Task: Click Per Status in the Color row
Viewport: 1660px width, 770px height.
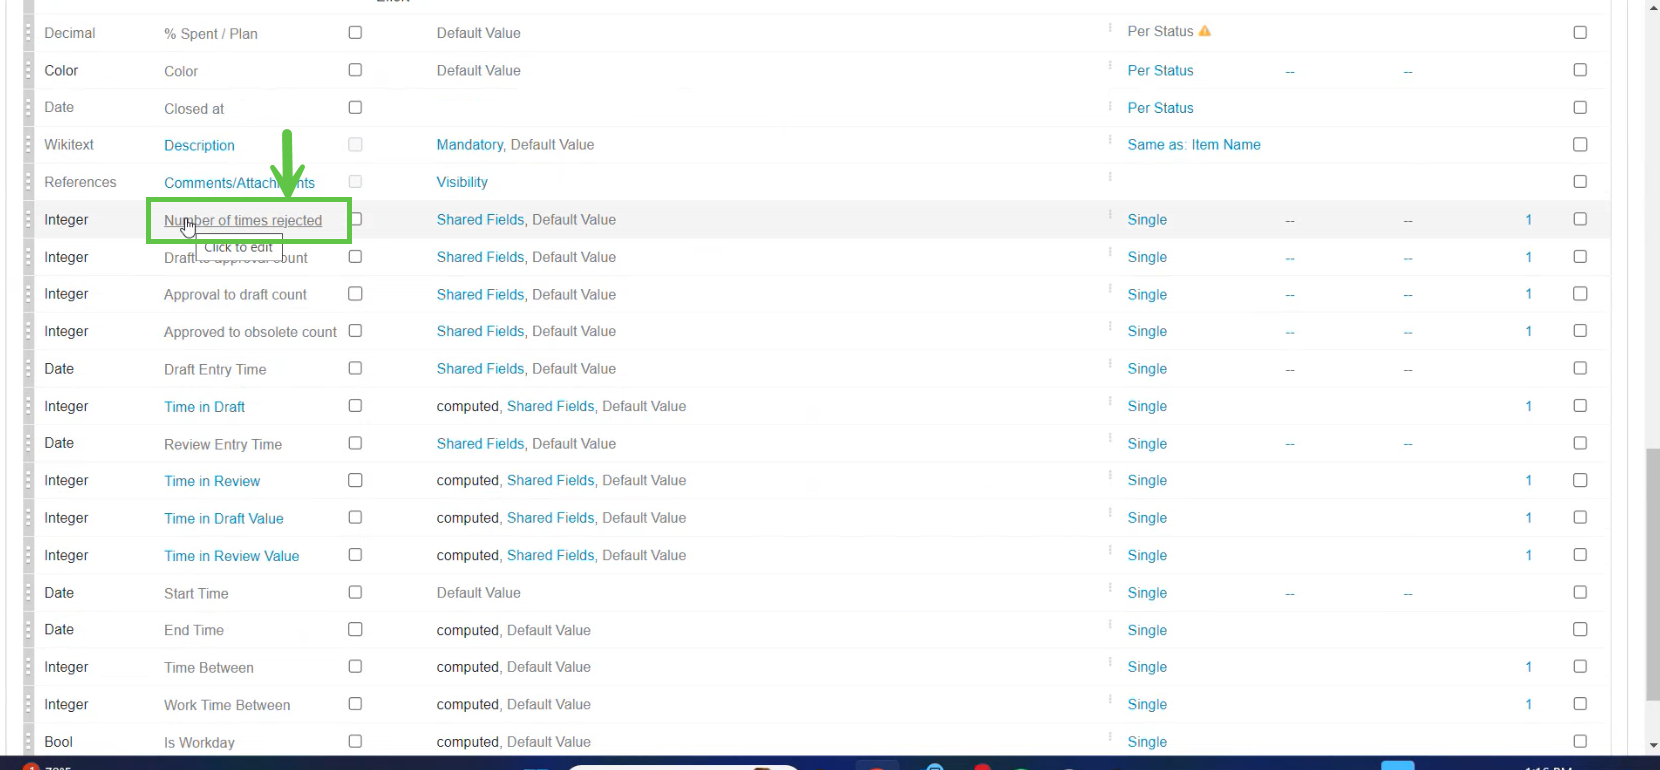Action: coord(1160,71)
